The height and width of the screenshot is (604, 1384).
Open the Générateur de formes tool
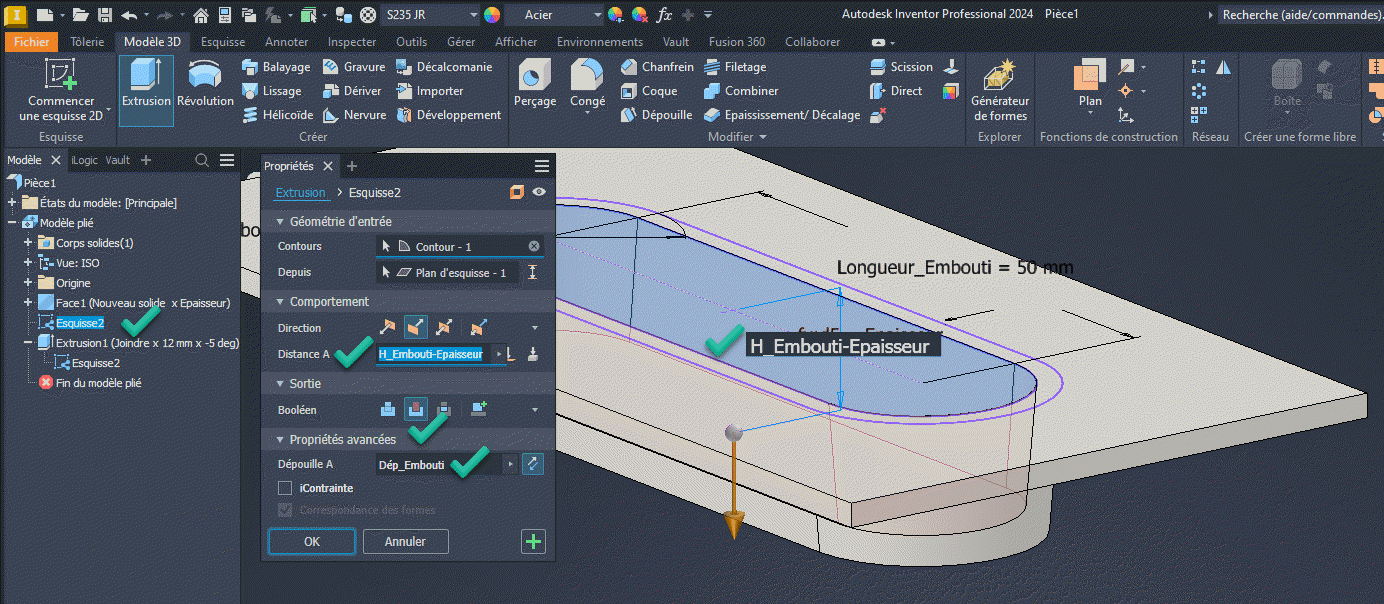pyautogui.click(x=1000, y=90)
